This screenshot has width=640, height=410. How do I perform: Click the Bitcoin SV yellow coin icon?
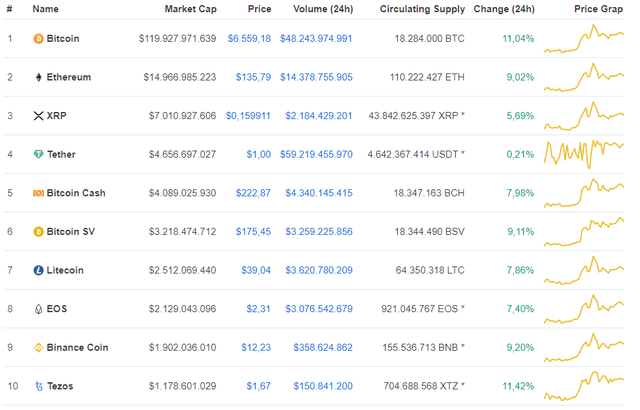pyautogui.click(x=38, y=232)
